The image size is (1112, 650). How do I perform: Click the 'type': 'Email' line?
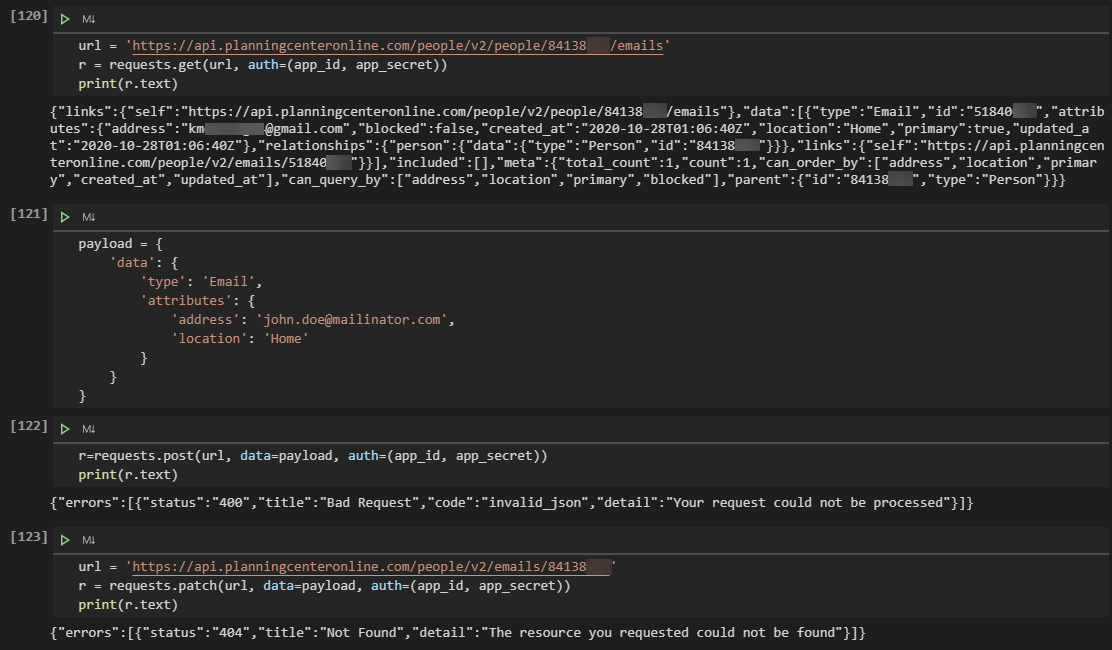tap(201, 282)
